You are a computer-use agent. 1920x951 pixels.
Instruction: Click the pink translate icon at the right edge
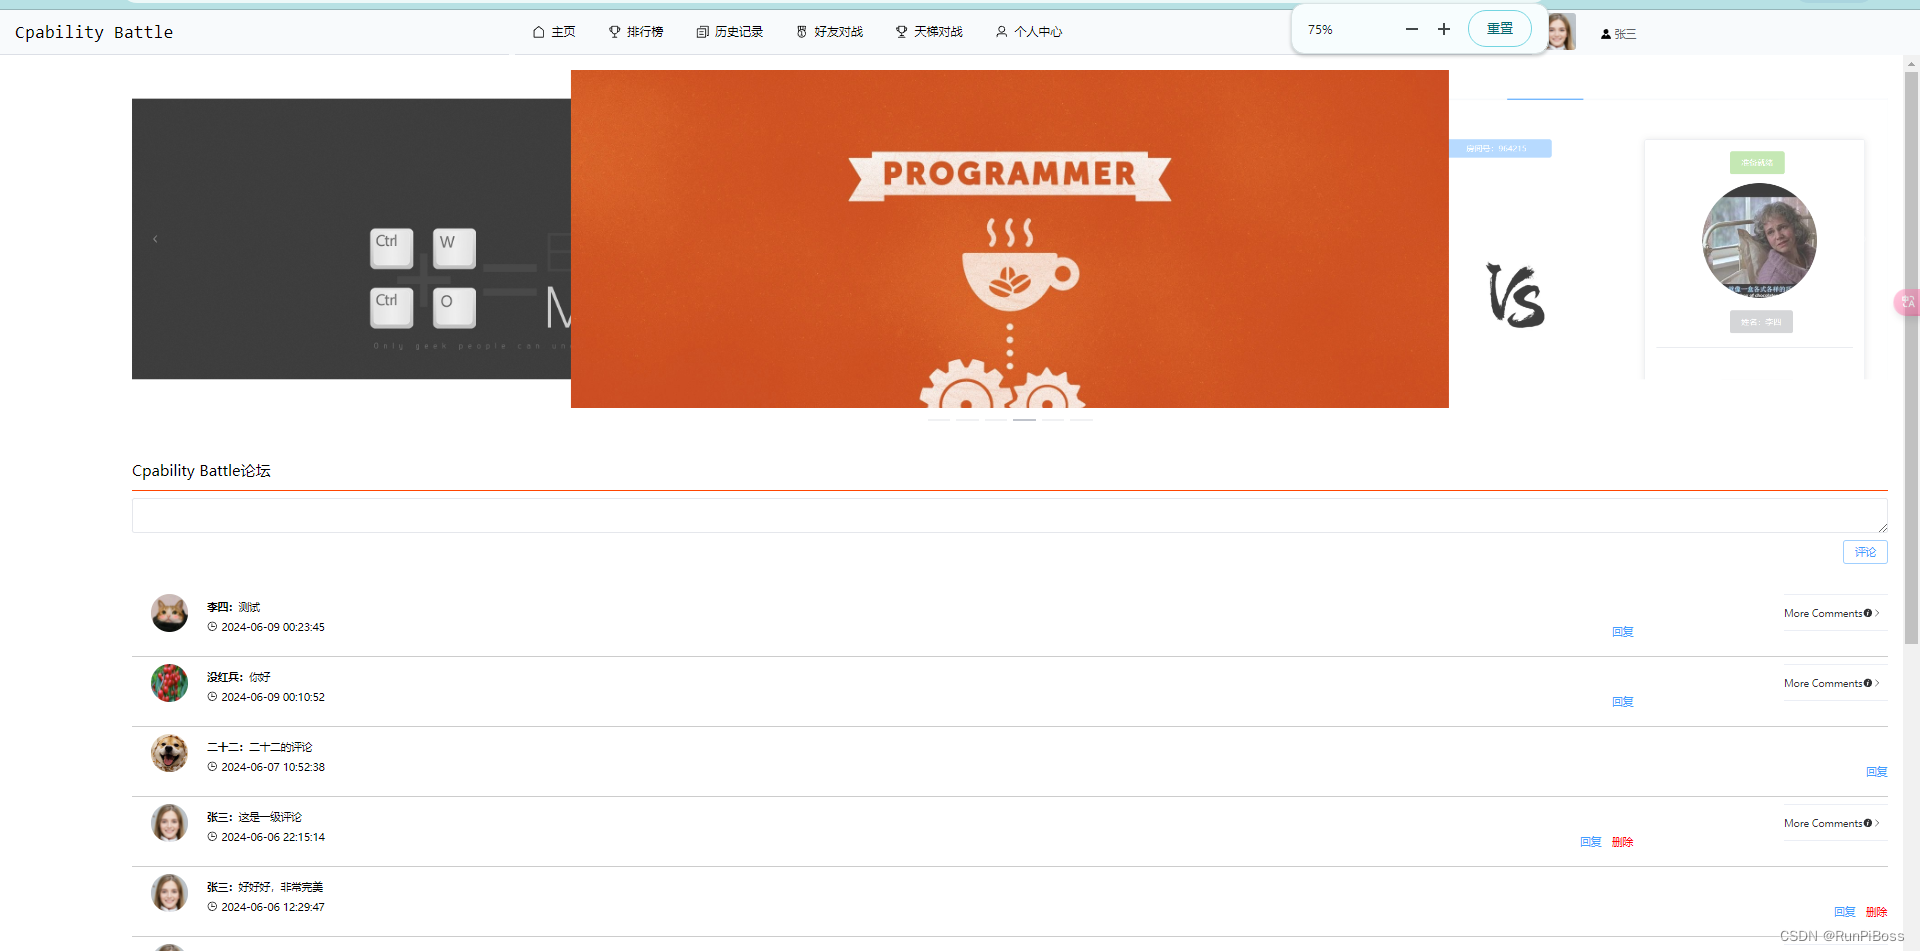[x=1908, y=302]
